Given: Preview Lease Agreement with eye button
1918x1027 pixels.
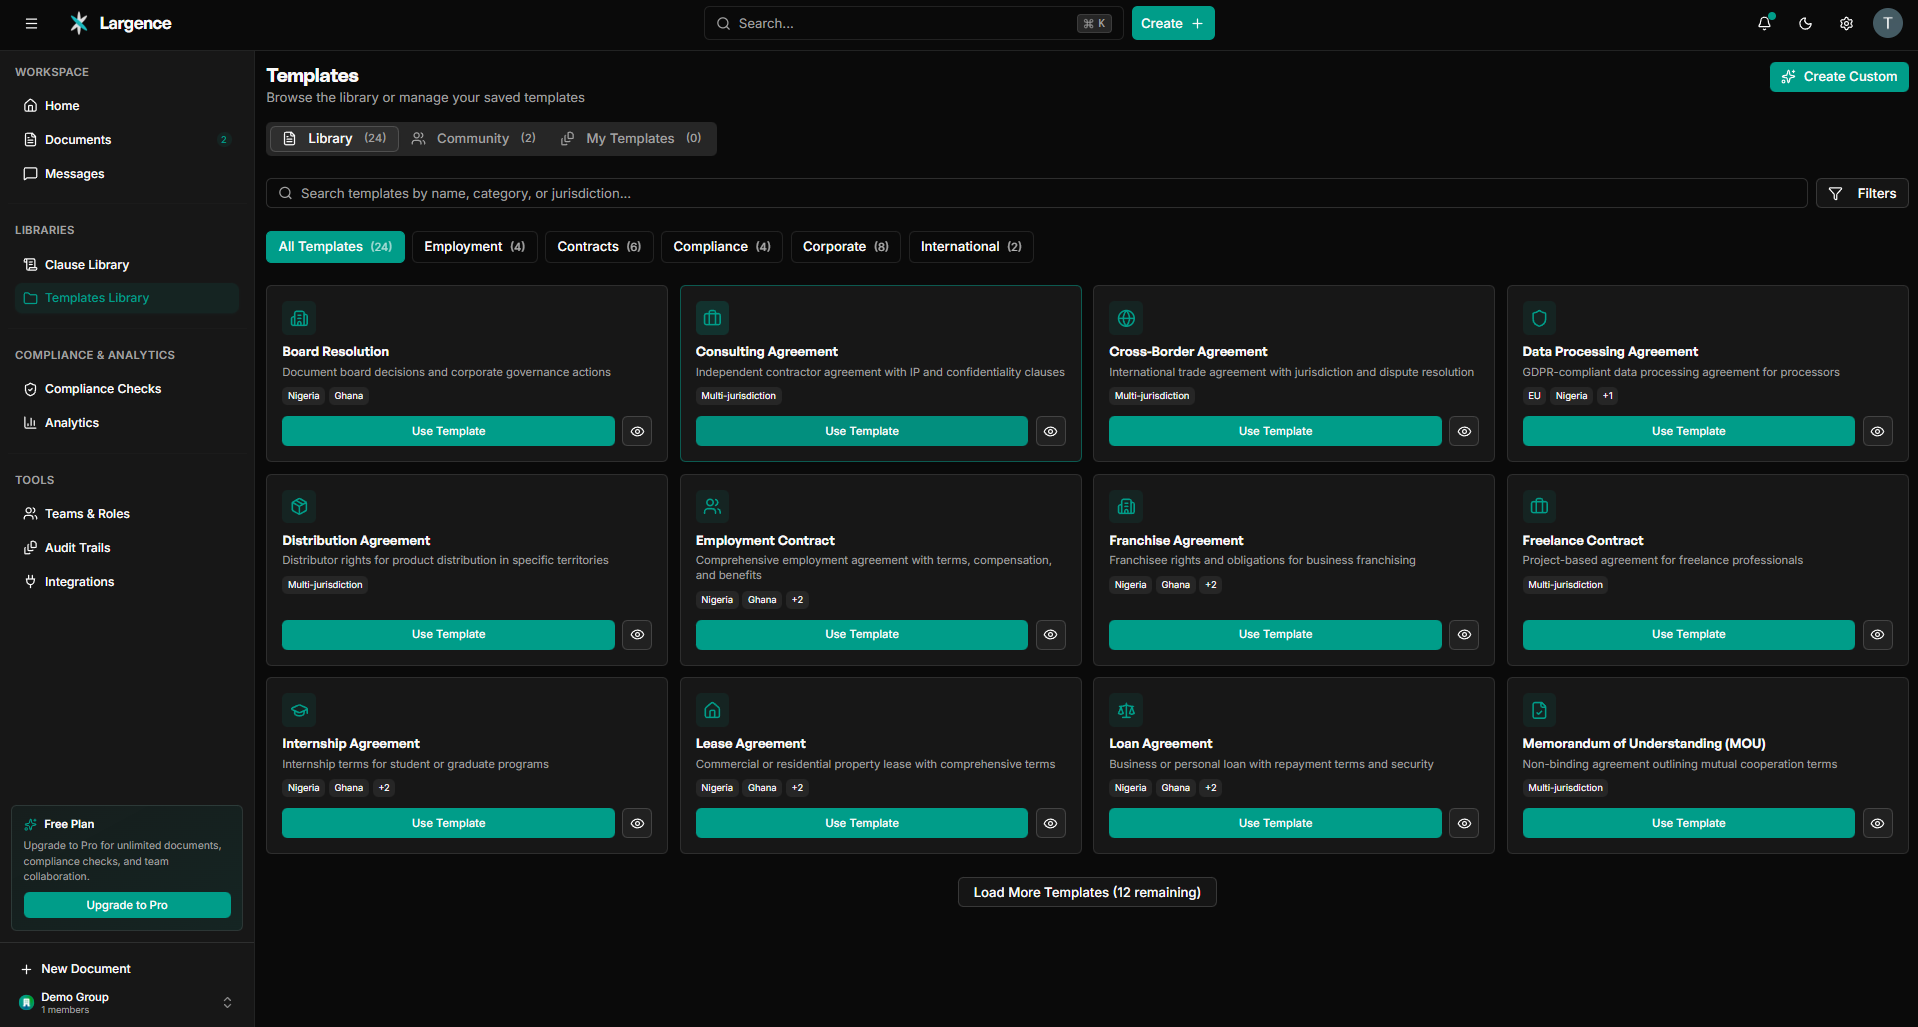Looking at the screenshot, I should pos(1050,823).
